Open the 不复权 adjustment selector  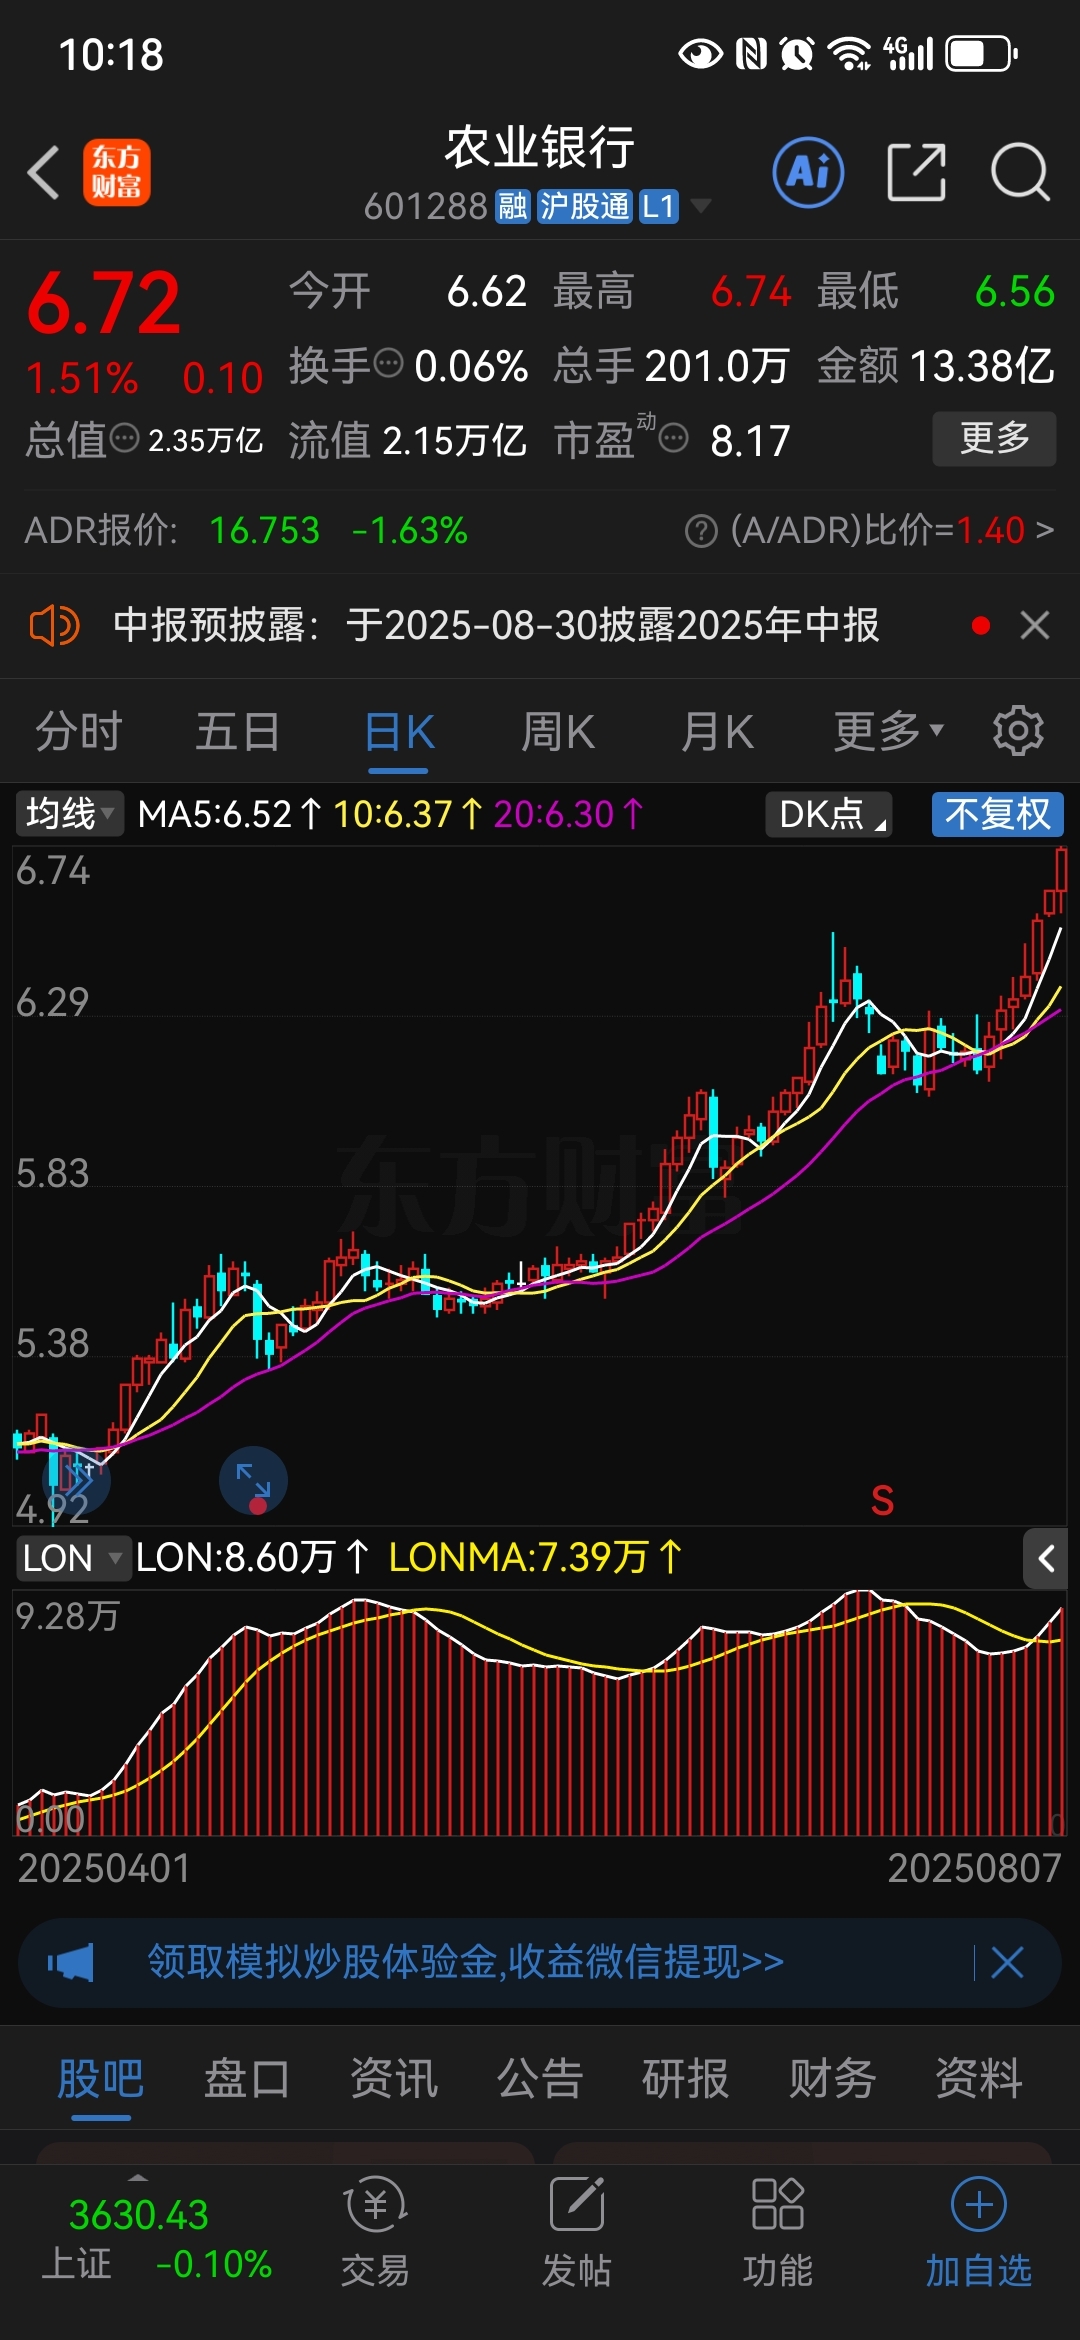998,814
